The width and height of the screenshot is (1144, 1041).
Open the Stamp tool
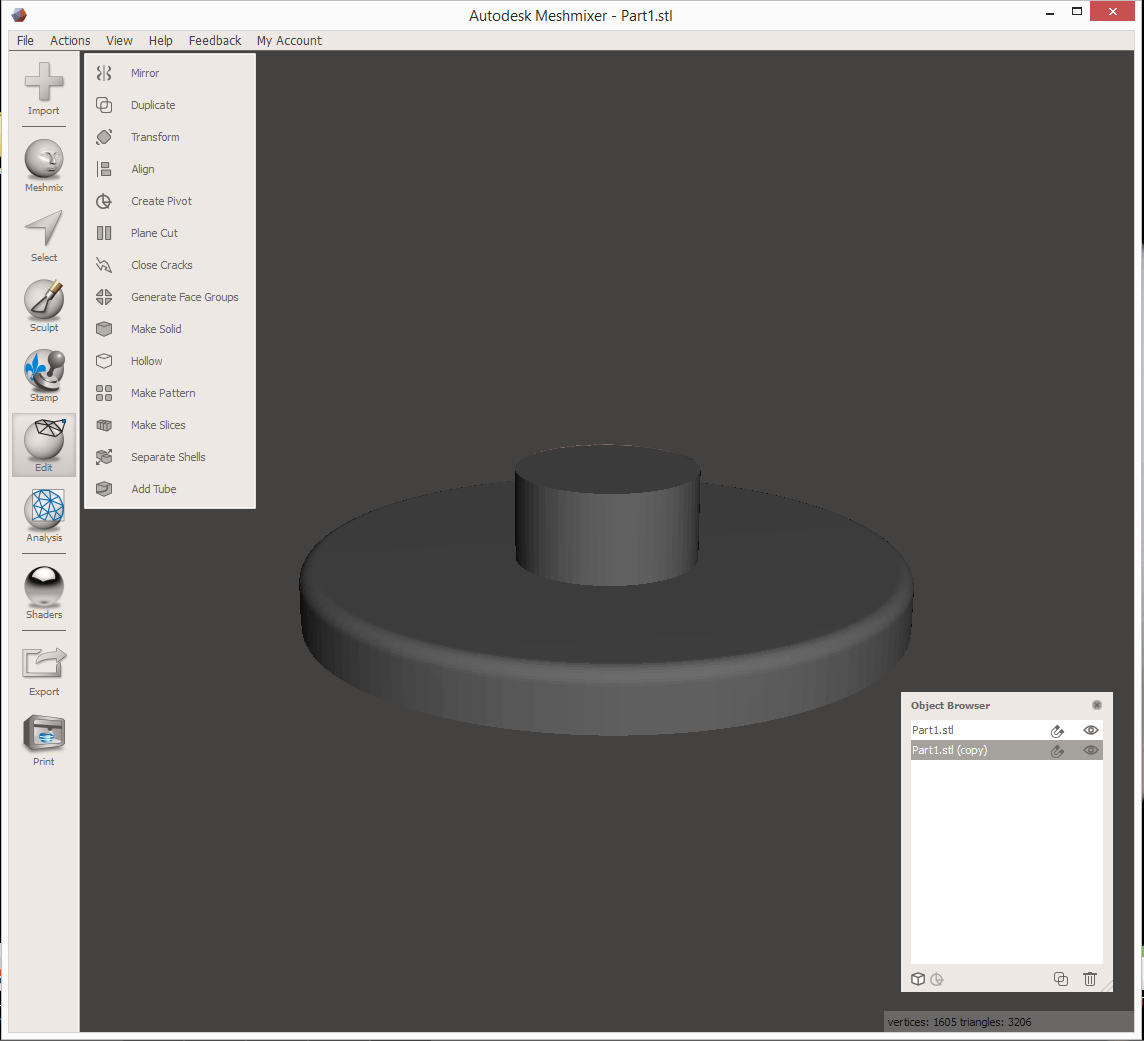44,376
